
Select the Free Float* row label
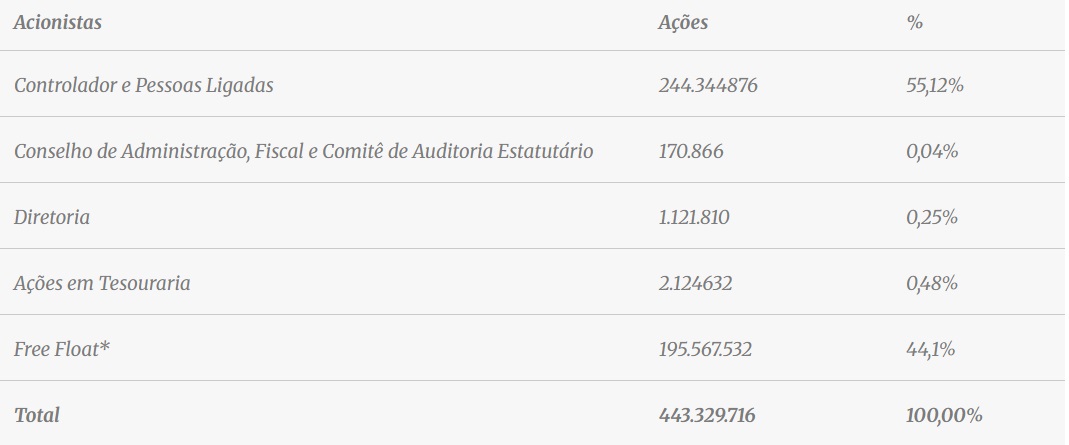[x=62, y=349]
